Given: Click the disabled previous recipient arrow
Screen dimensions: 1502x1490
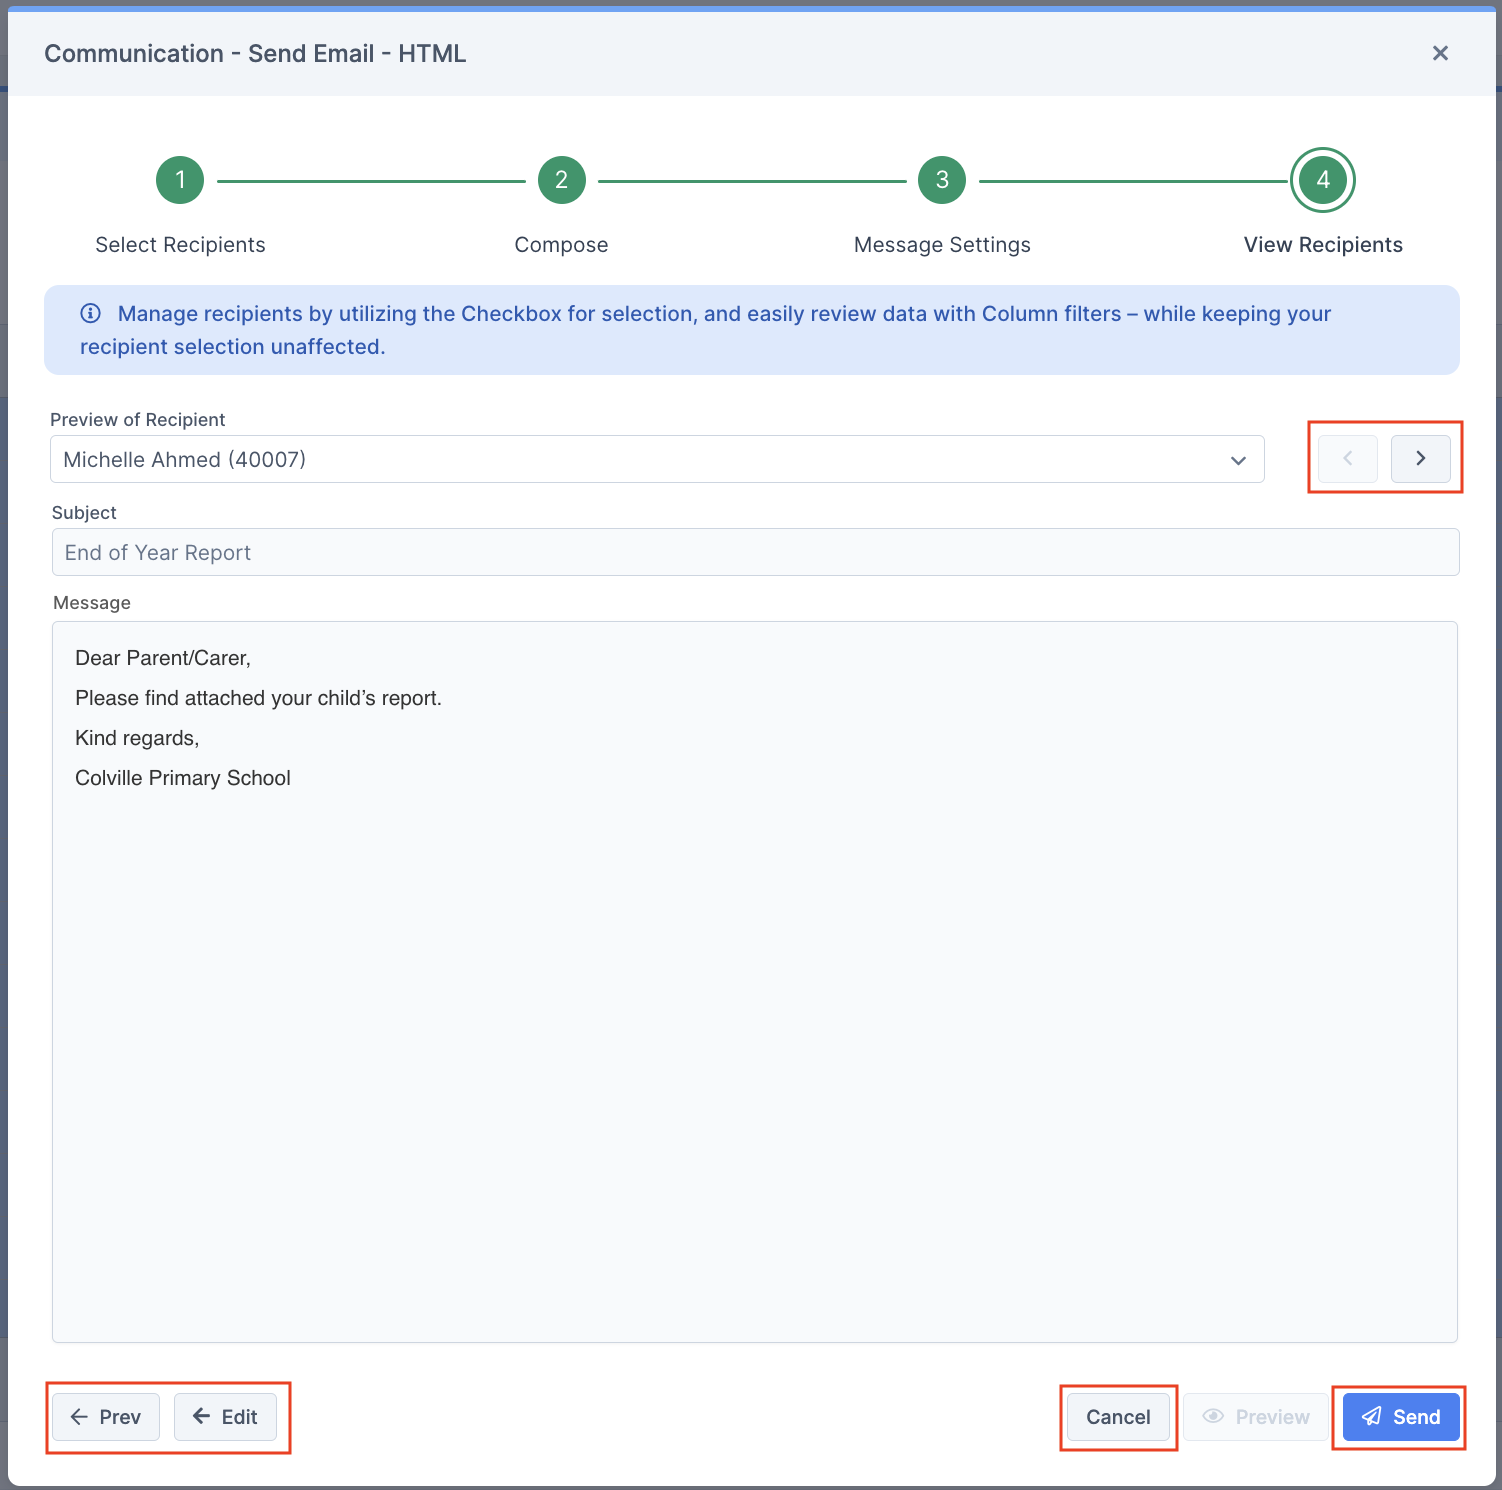Looking at the screenshot, I should [x=1346, y=458].
